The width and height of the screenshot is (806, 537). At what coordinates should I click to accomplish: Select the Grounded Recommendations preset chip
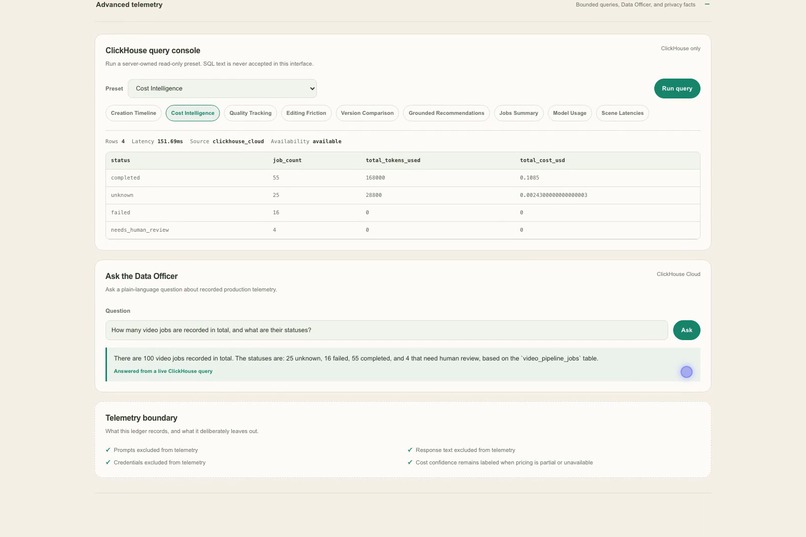[446, 113]
